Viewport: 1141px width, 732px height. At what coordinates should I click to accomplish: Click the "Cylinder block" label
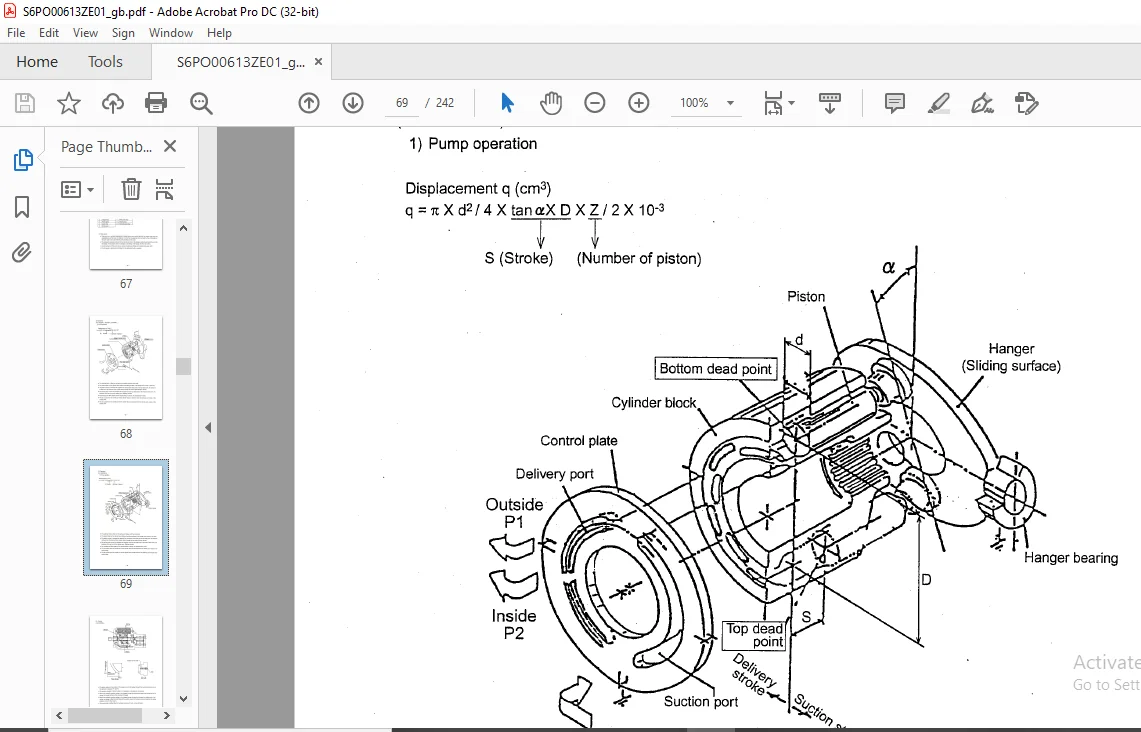(x=653, y=402)
